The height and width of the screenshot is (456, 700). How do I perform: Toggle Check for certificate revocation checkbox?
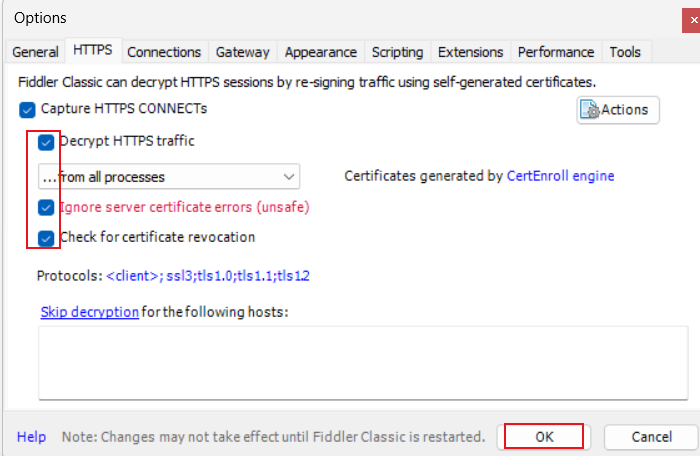click(46, 238)
